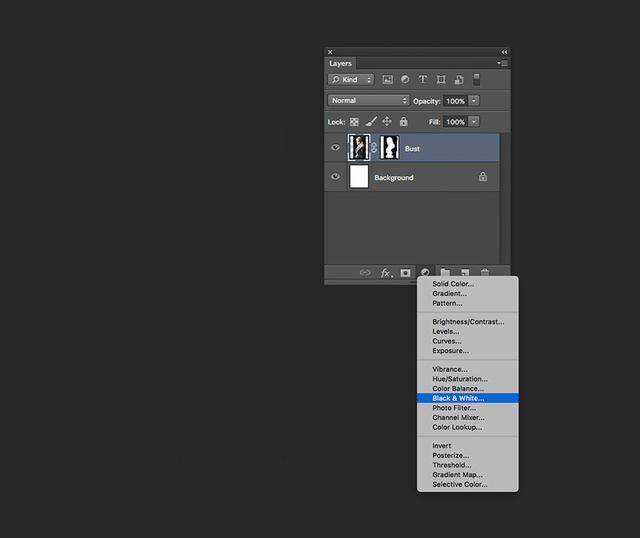Choose Brightness/Contrast... menu item
Image resolution: width=640 pixels, height=538 pixels.
click(x=468, y=322)
